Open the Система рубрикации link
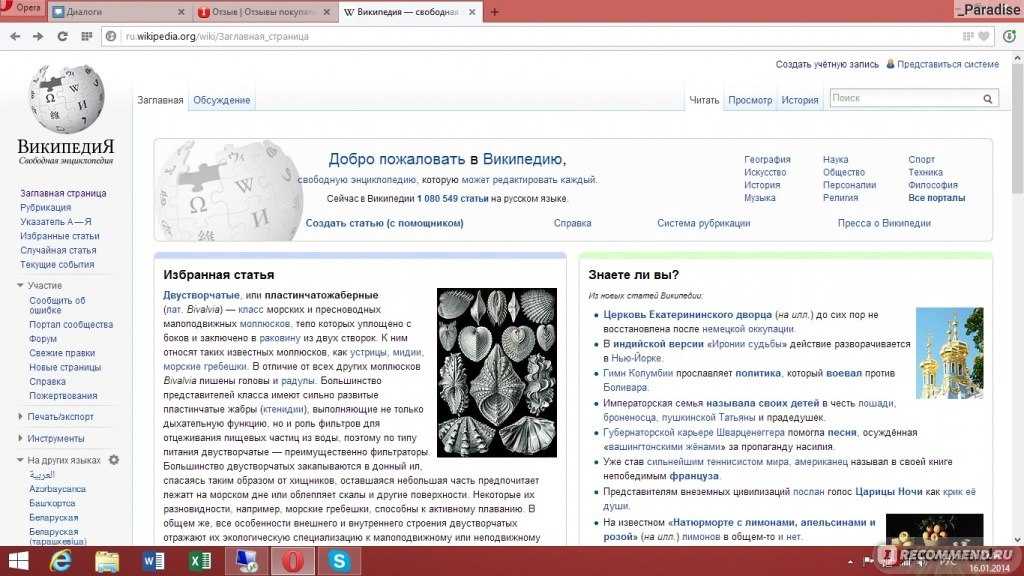Viewport: 1024px width, 576px height. 703,223
